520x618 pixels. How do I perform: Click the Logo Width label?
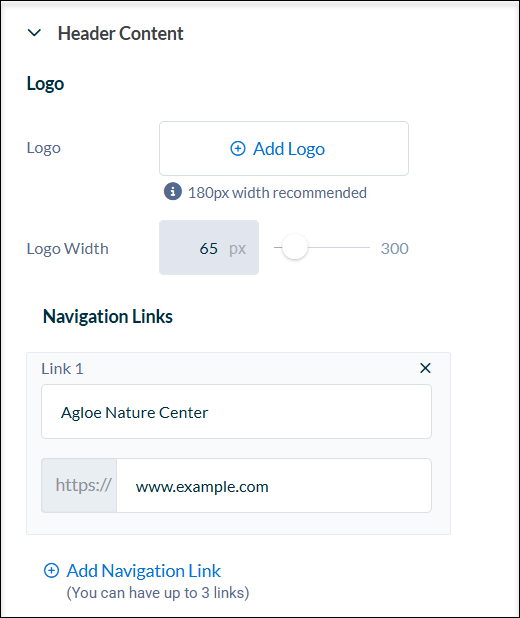[x=67, y=249]
